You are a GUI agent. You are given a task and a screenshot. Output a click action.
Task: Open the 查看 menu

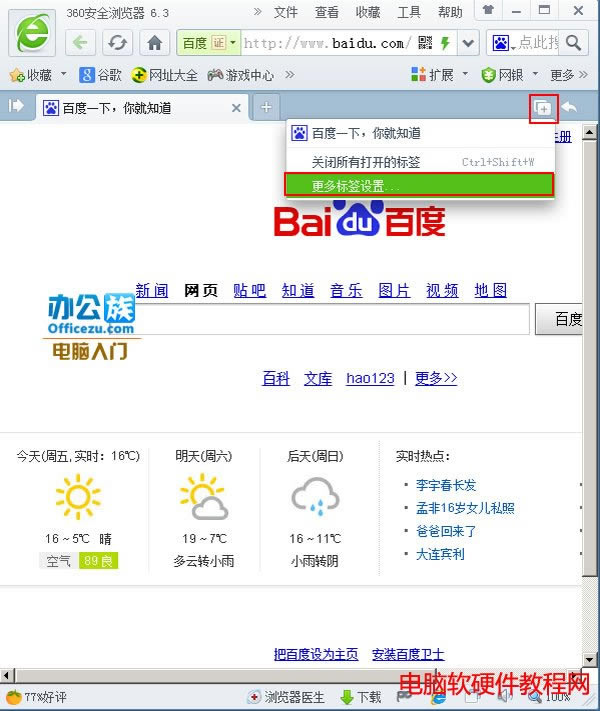(x=327, y=12)
